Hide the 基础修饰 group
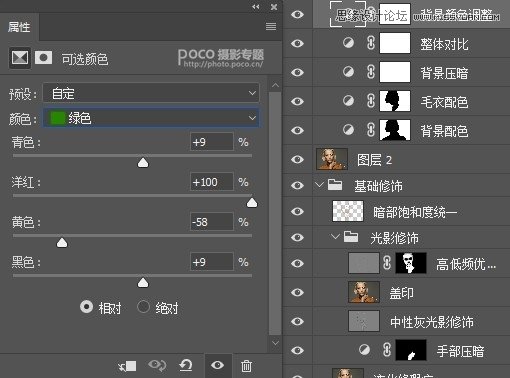510x378 pixels. (x=297, y=185)
